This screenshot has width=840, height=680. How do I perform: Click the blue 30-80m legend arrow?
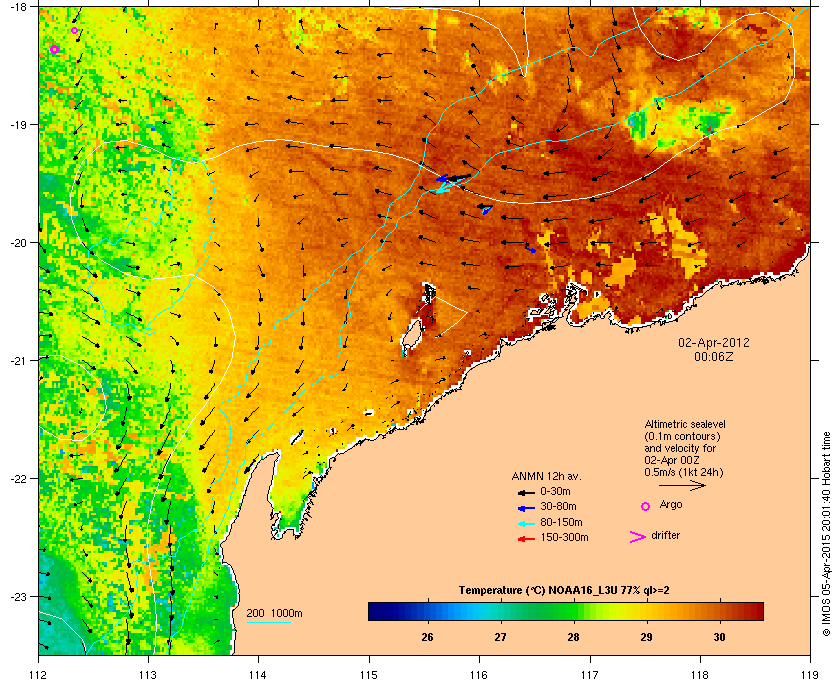click(x=526, y=507)
